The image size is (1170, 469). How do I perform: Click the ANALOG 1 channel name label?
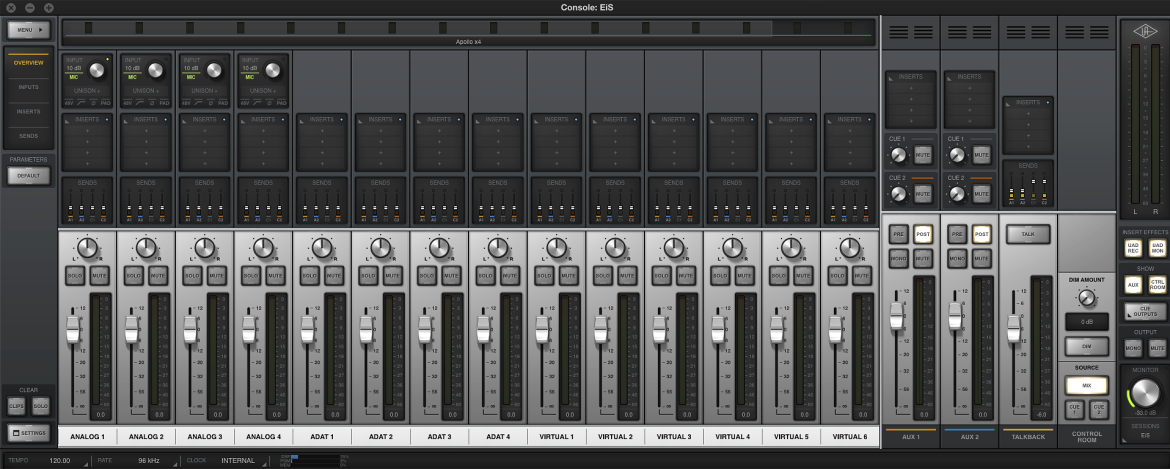point(87,437)
